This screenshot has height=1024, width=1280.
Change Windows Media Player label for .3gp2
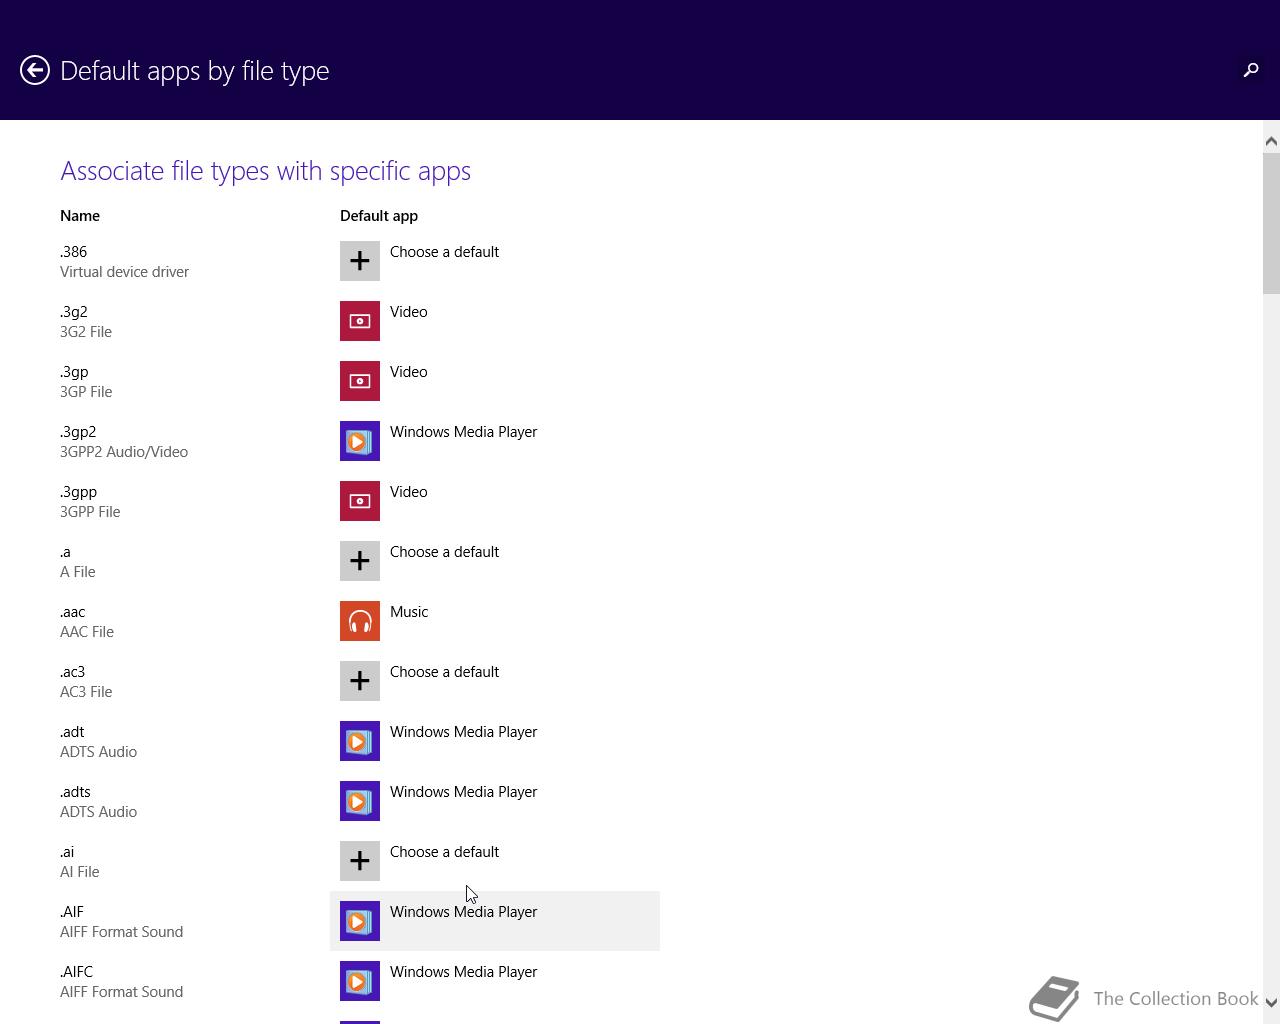464,432
